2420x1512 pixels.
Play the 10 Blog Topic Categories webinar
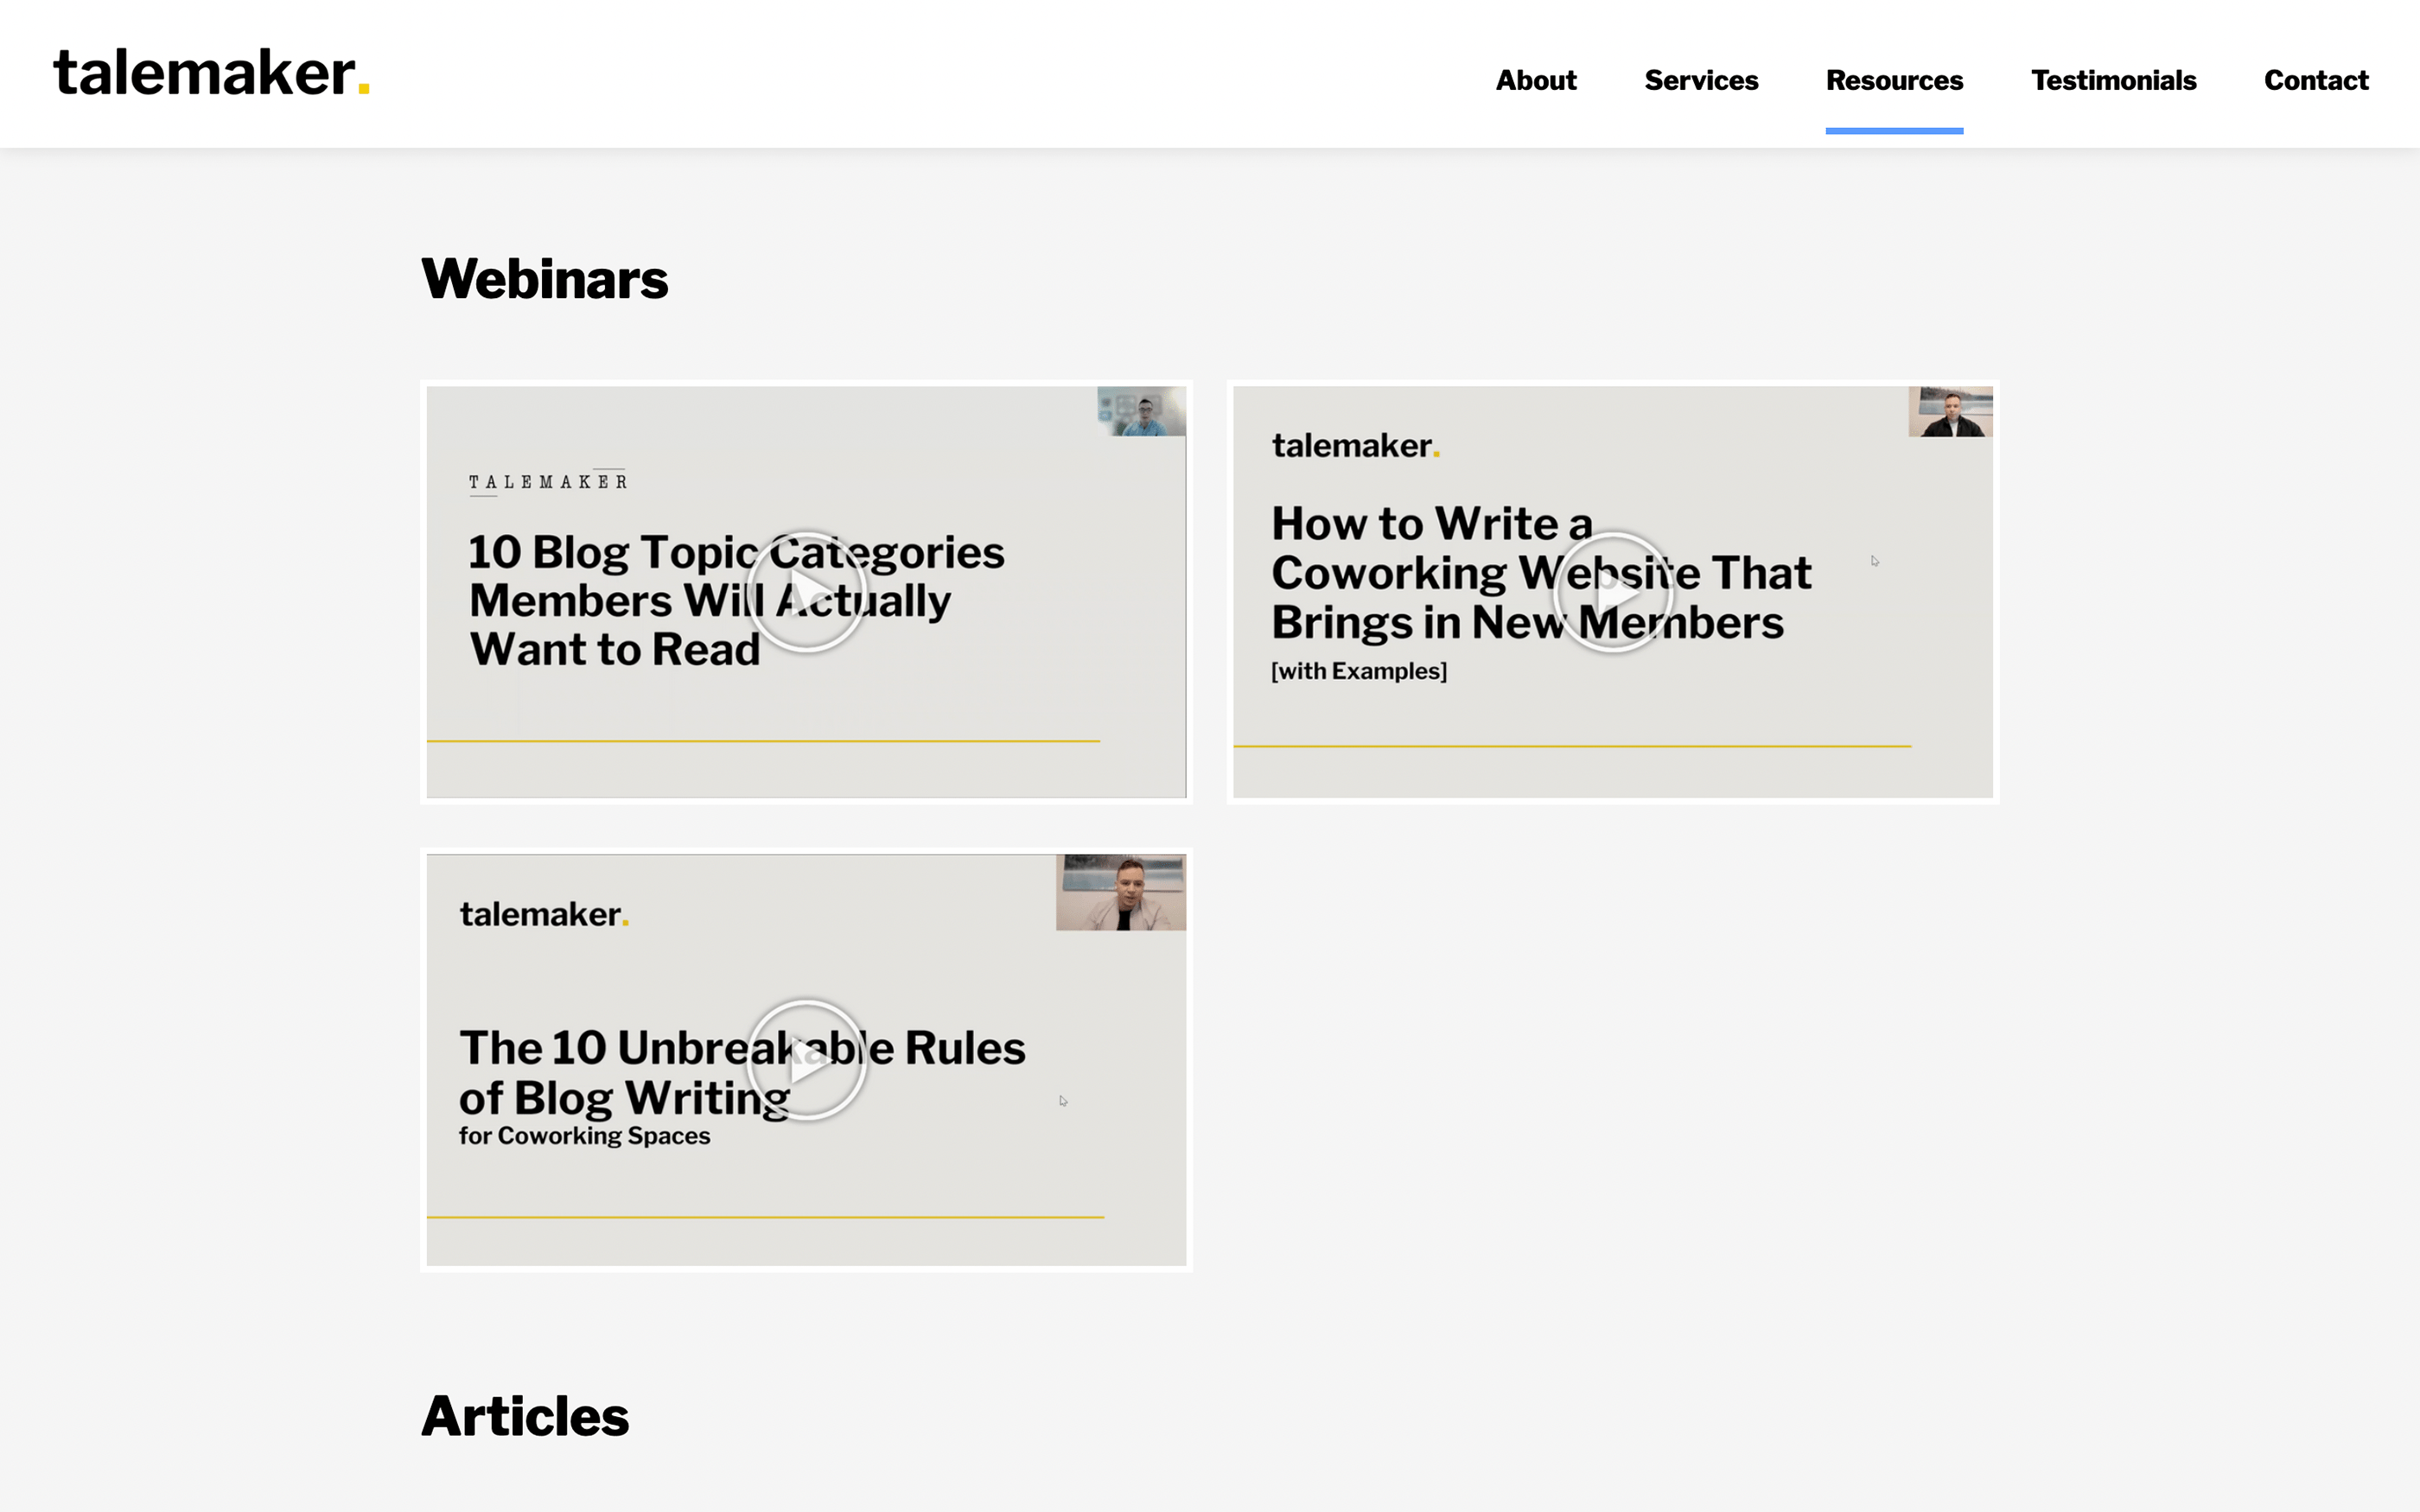pyautogui.click(x=806, y=592)
